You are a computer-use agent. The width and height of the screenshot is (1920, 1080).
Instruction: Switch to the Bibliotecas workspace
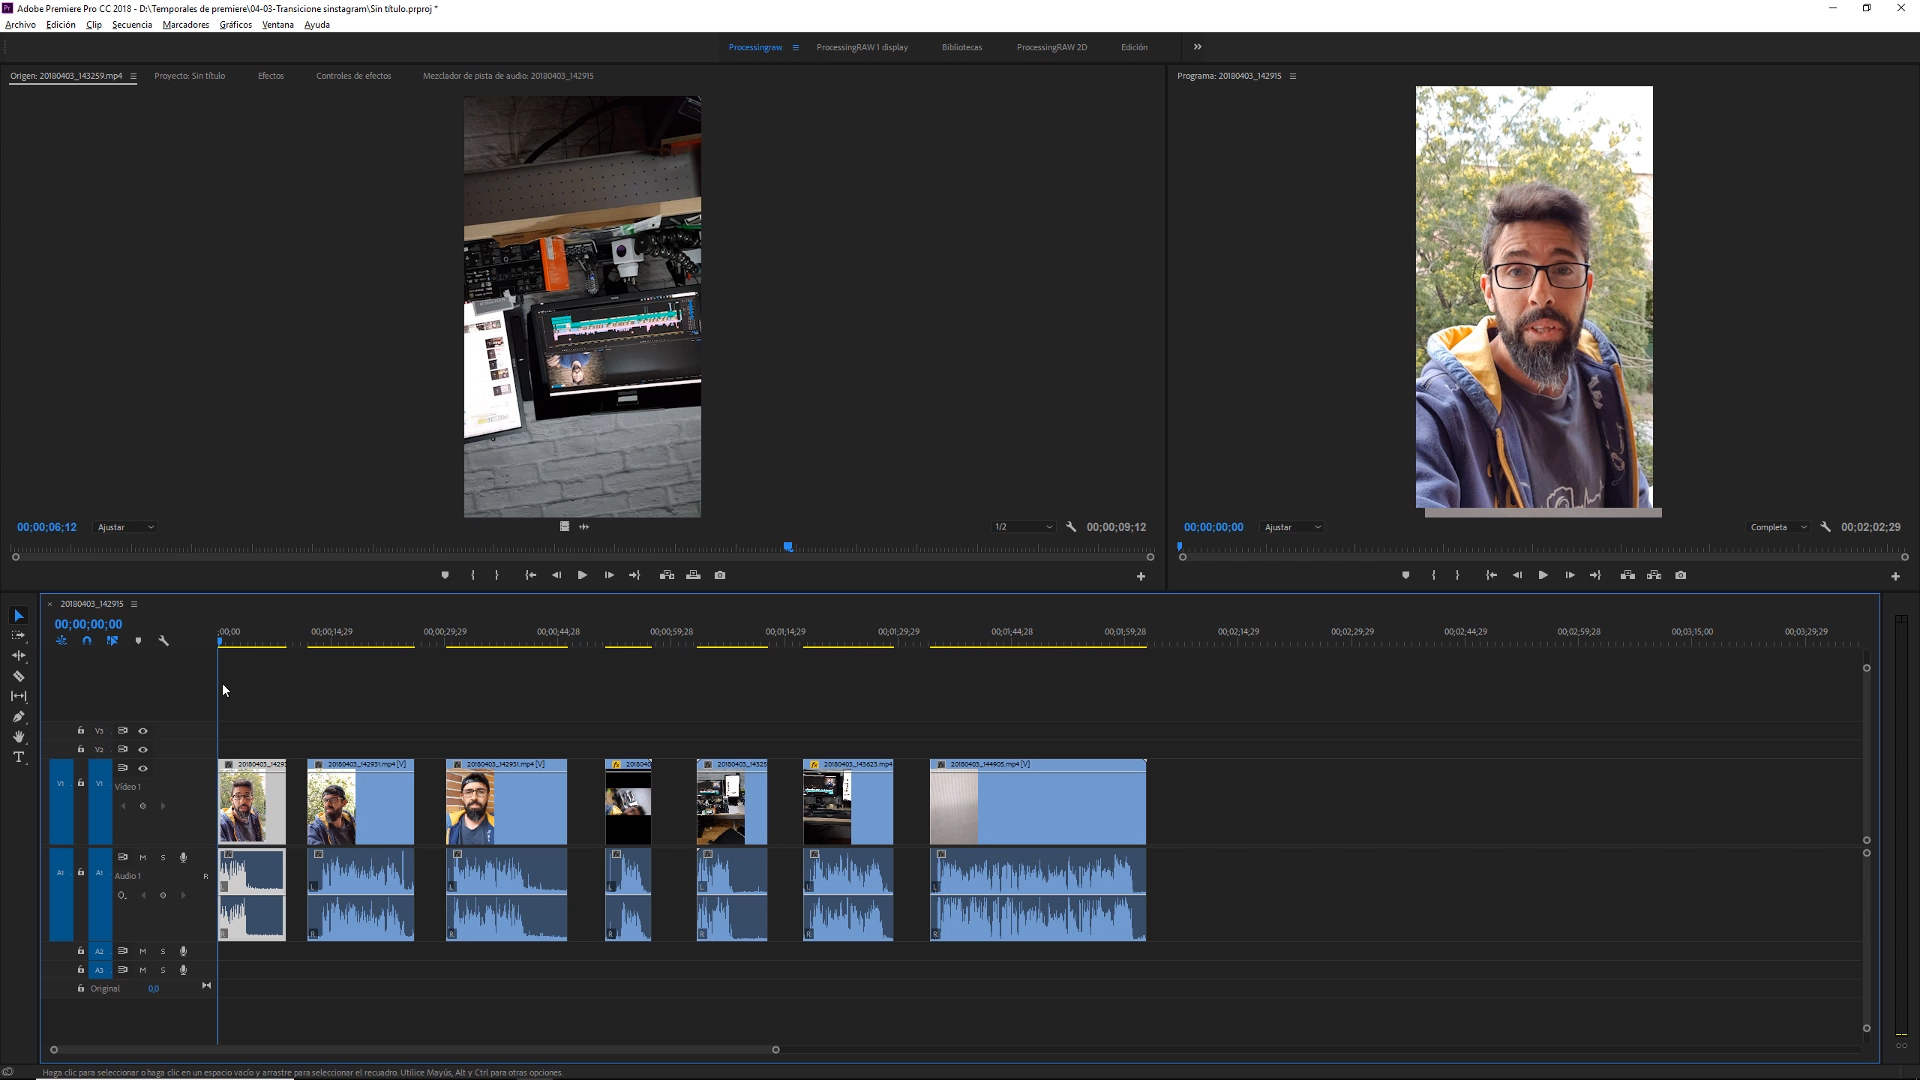coord(961,47)
